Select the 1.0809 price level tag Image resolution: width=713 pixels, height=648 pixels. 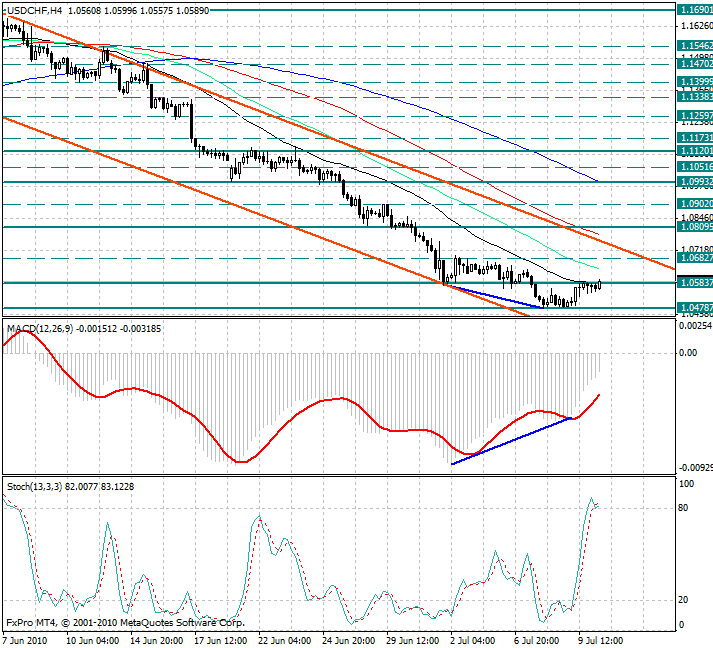point(695,227)
